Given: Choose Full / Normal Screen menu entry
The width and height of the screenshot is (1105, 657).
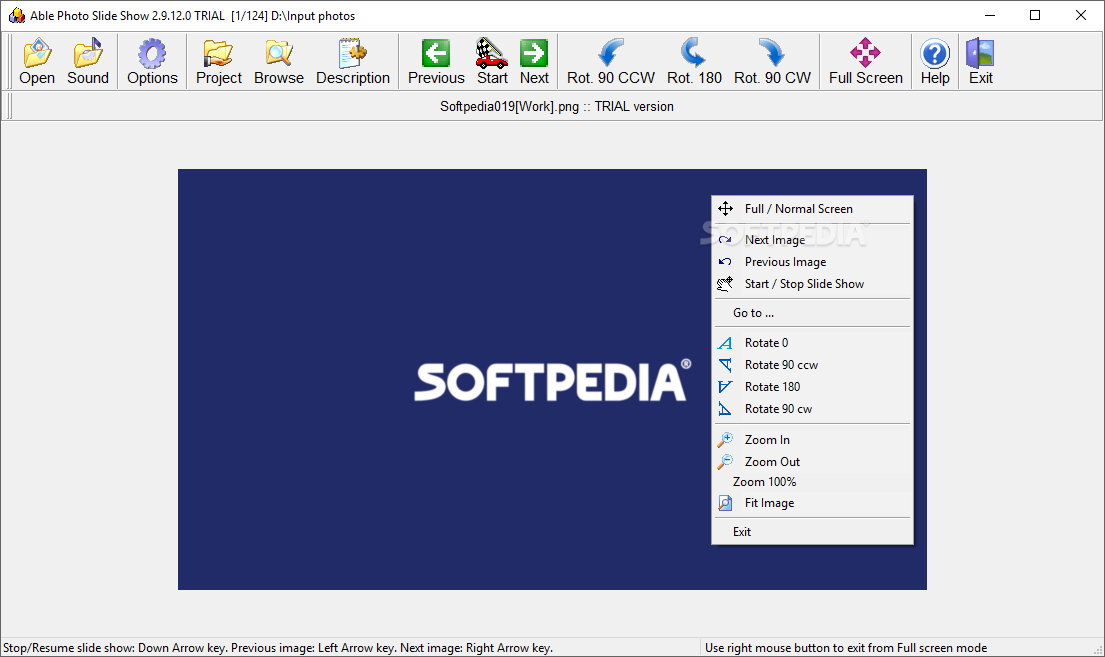Looking at the screenshot, I should 813,209.
